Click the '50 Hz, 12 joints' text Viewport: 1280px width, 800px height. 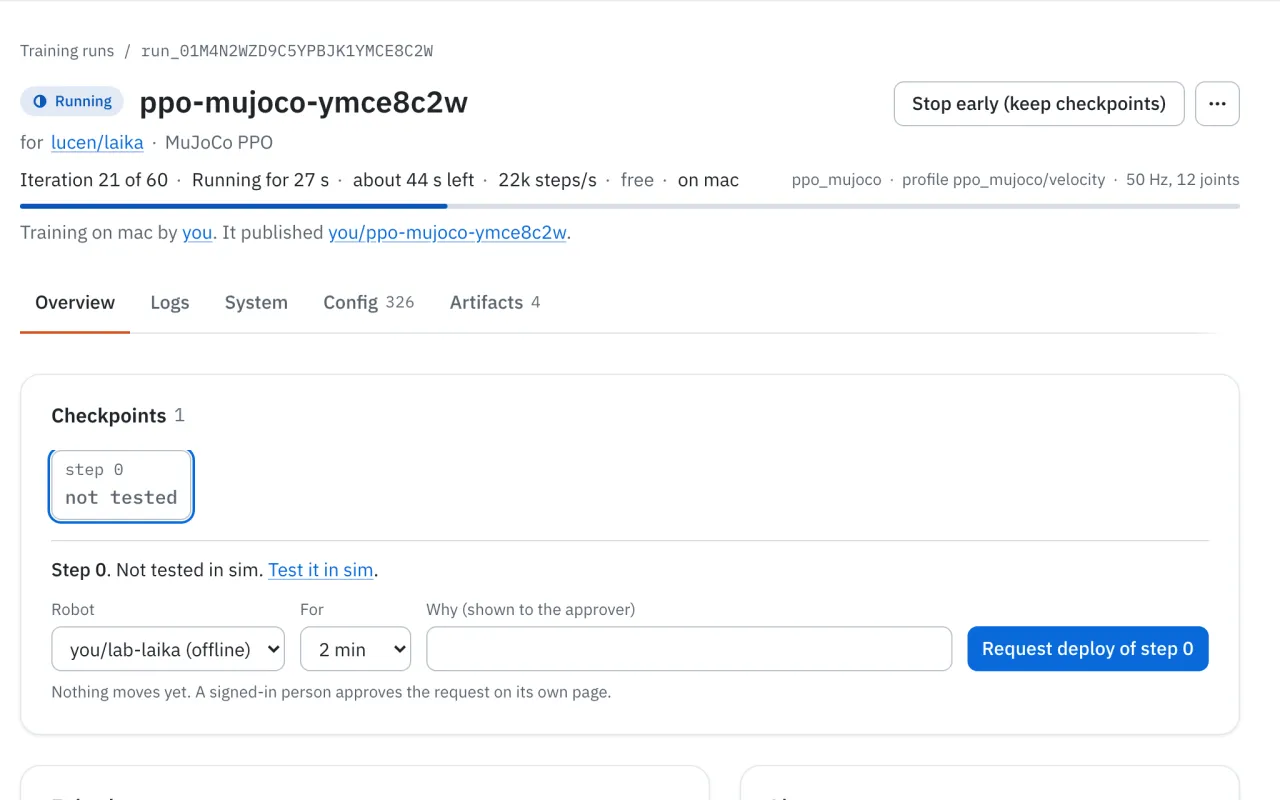point(1183,180)
